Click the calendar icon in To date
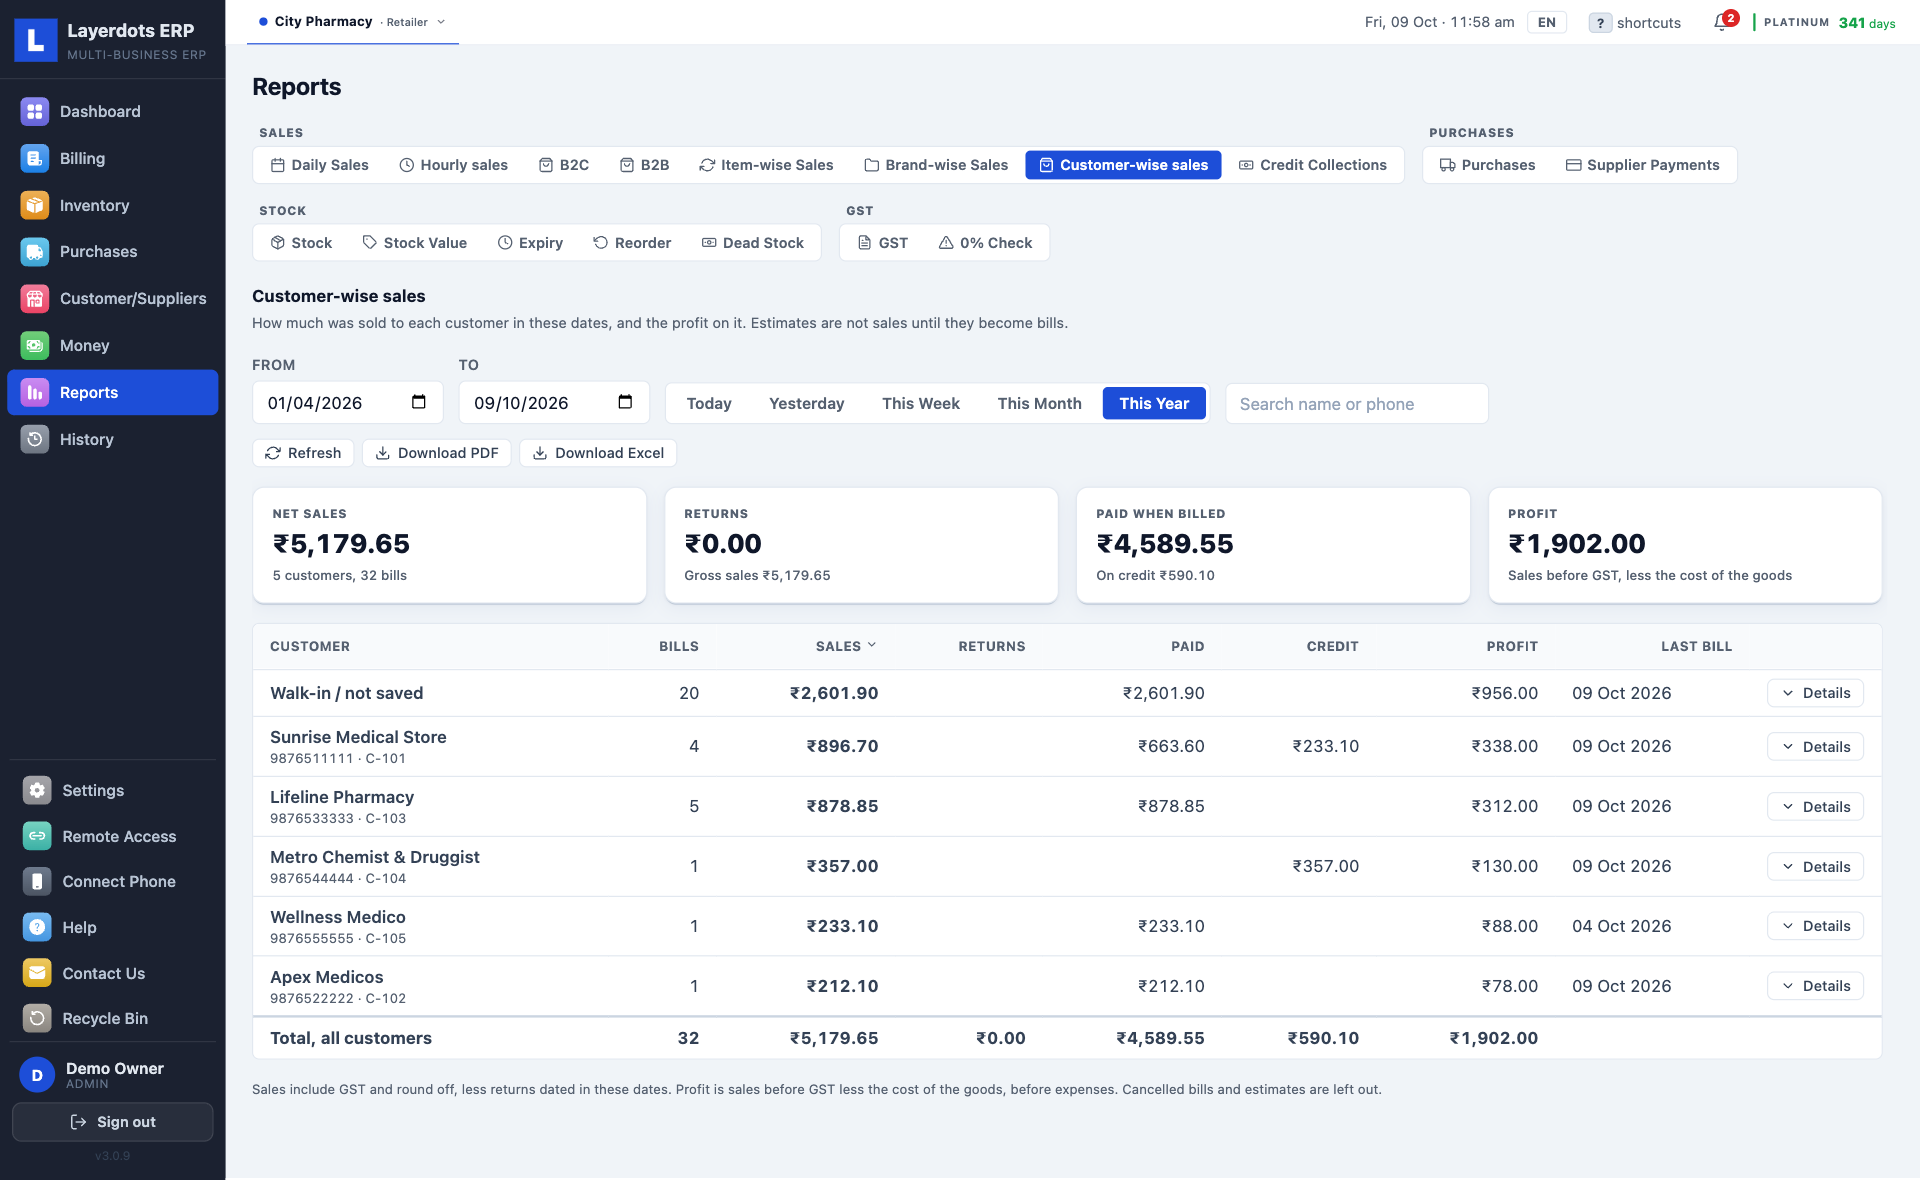The width and height of the screenshot is (1920, 1180). (x=625, y=402)
